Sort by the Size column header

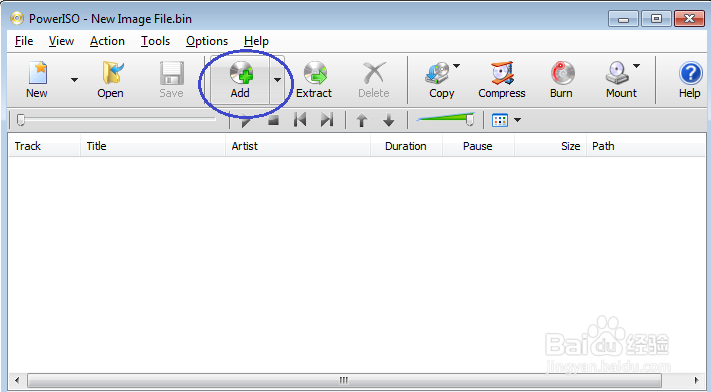click(550, 146)
